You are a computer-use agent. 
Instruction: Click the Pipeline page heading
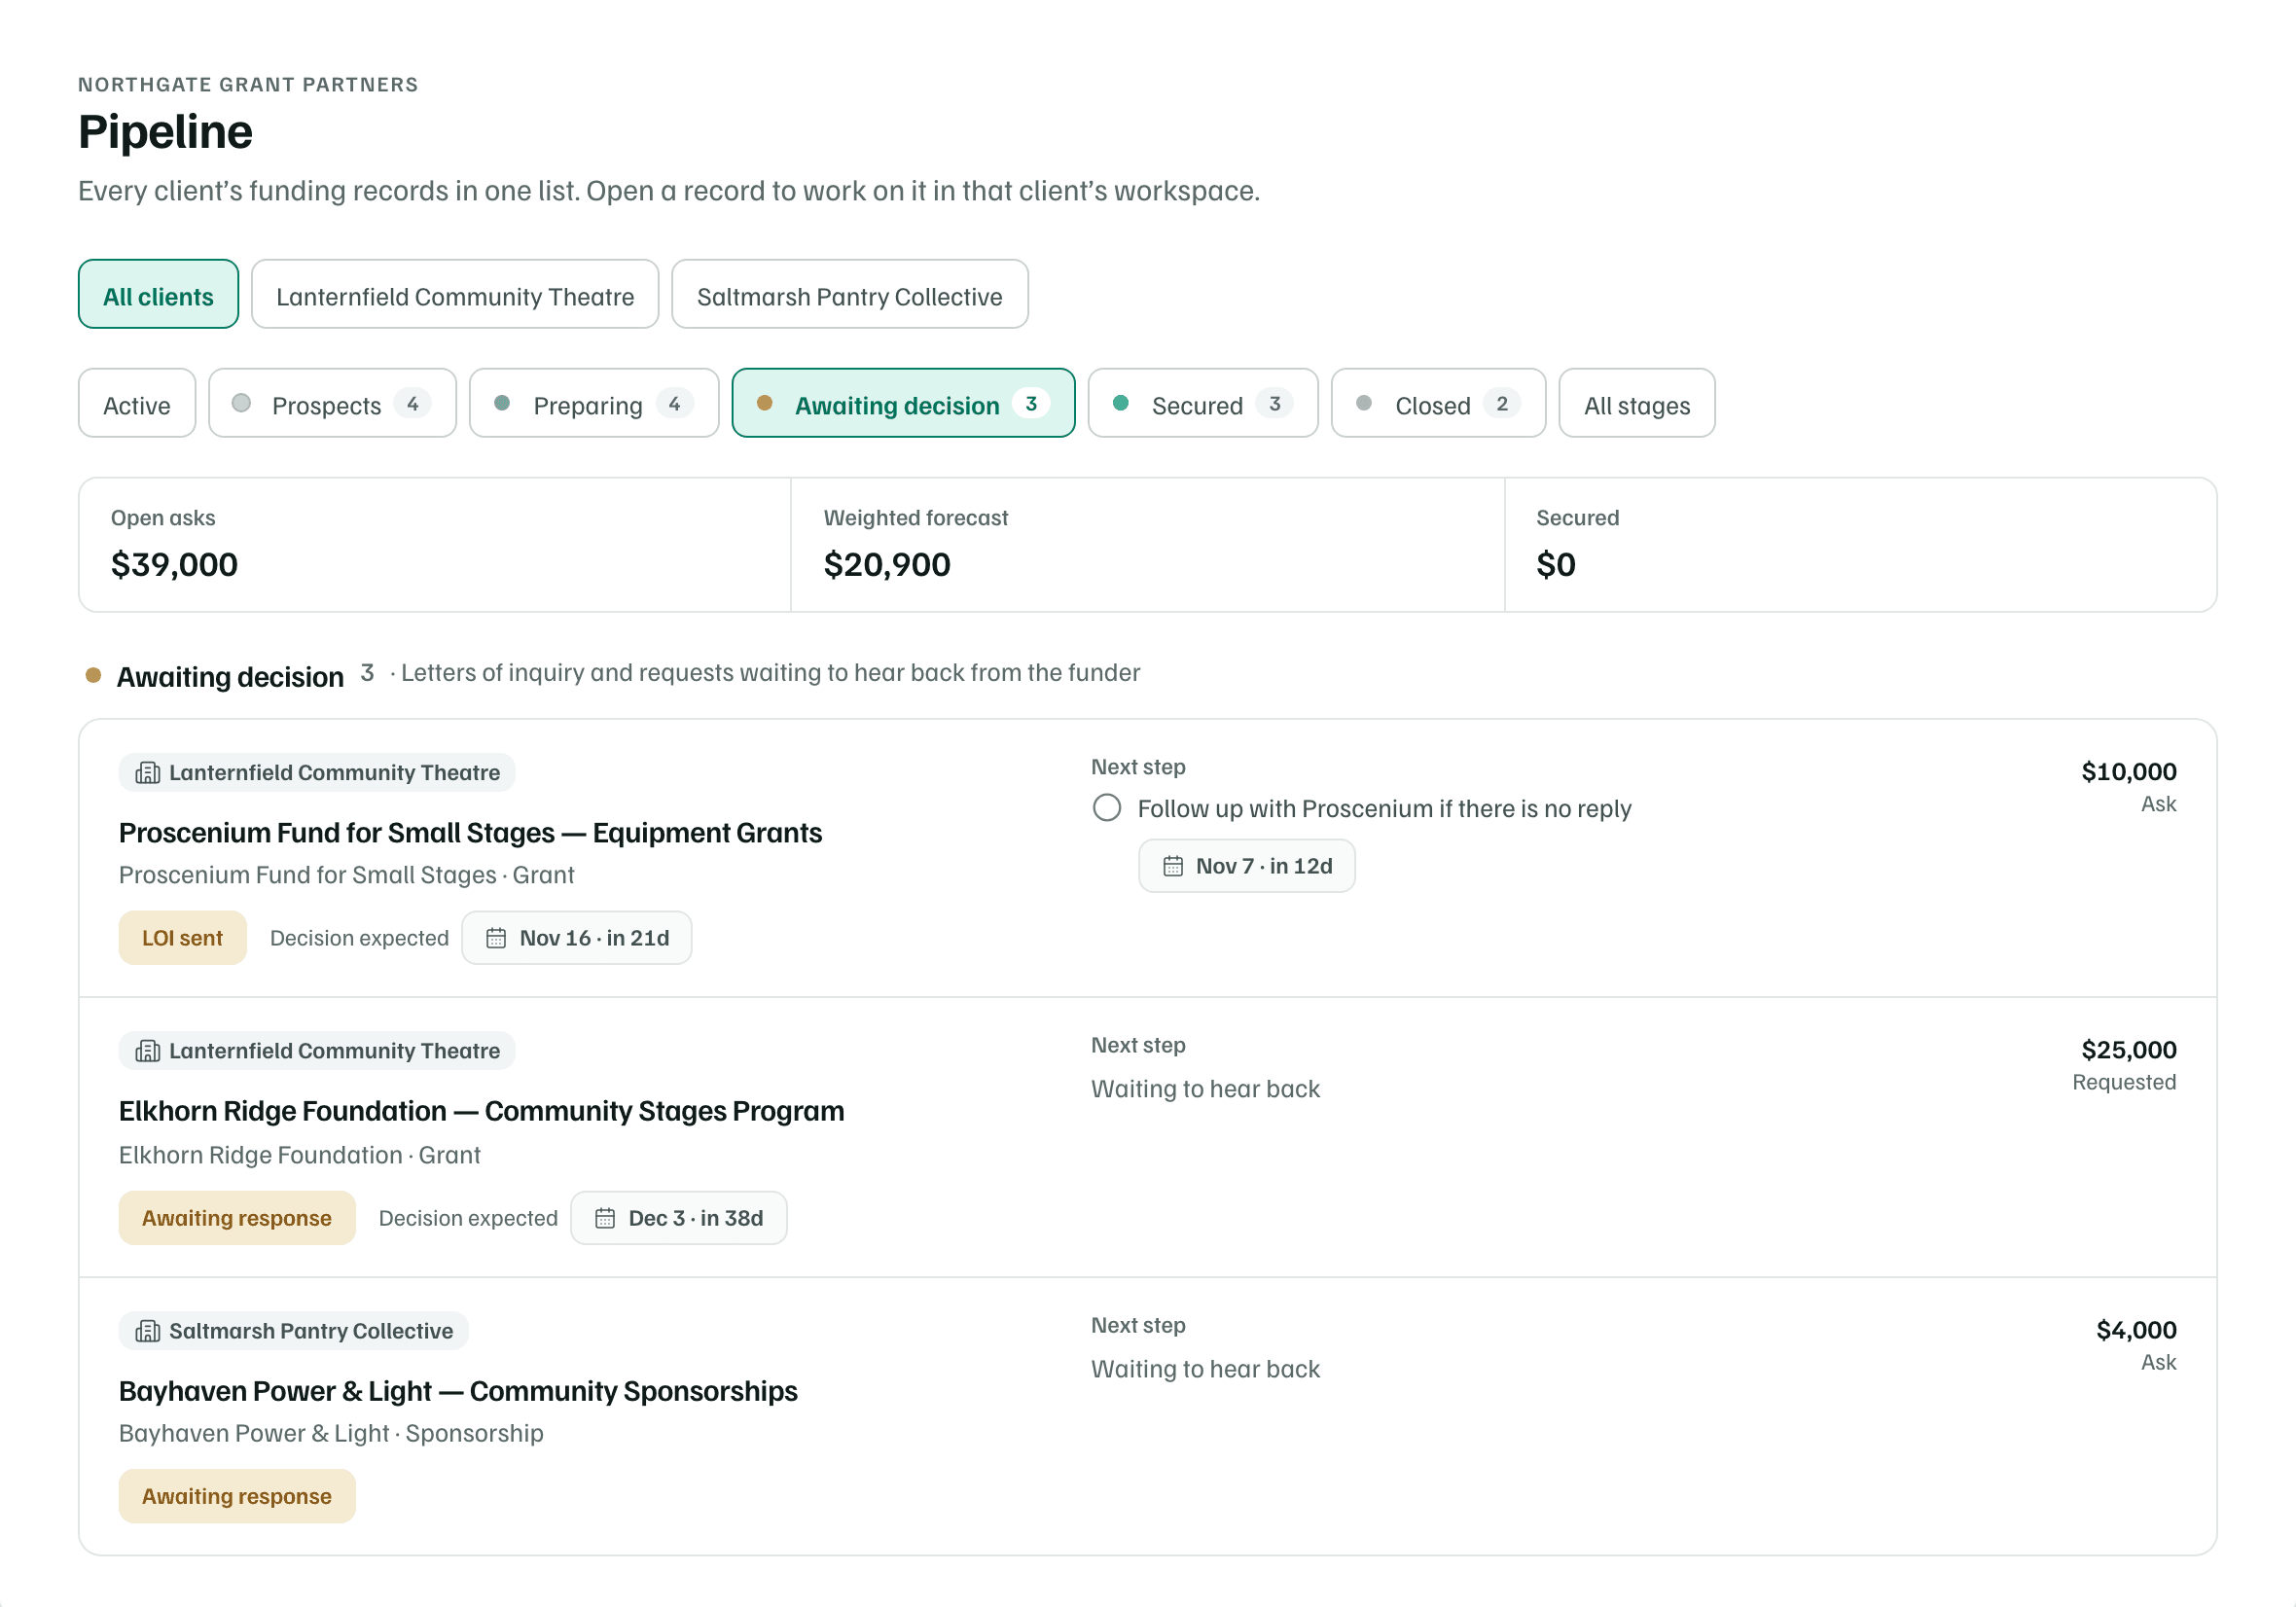pyautogui.click(x=166, y=131)
